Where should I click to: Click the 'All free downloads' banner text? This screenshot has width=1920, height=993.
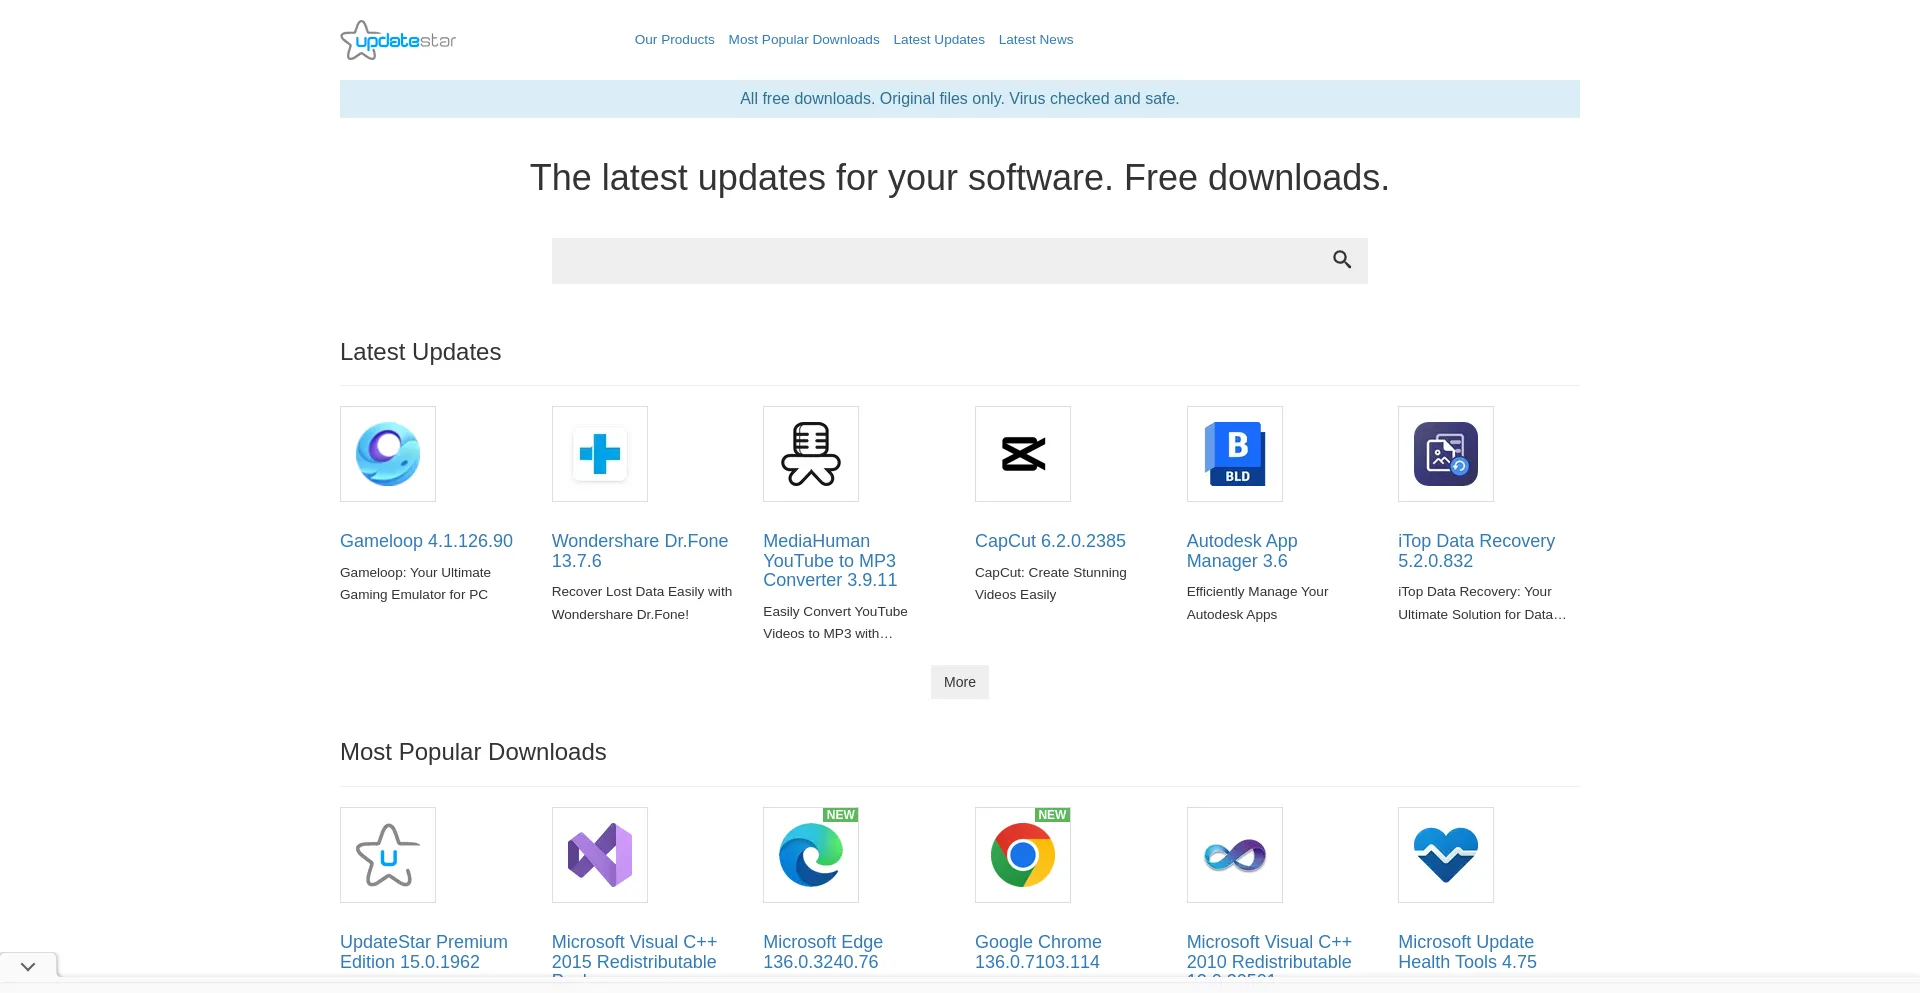(960, 99)
